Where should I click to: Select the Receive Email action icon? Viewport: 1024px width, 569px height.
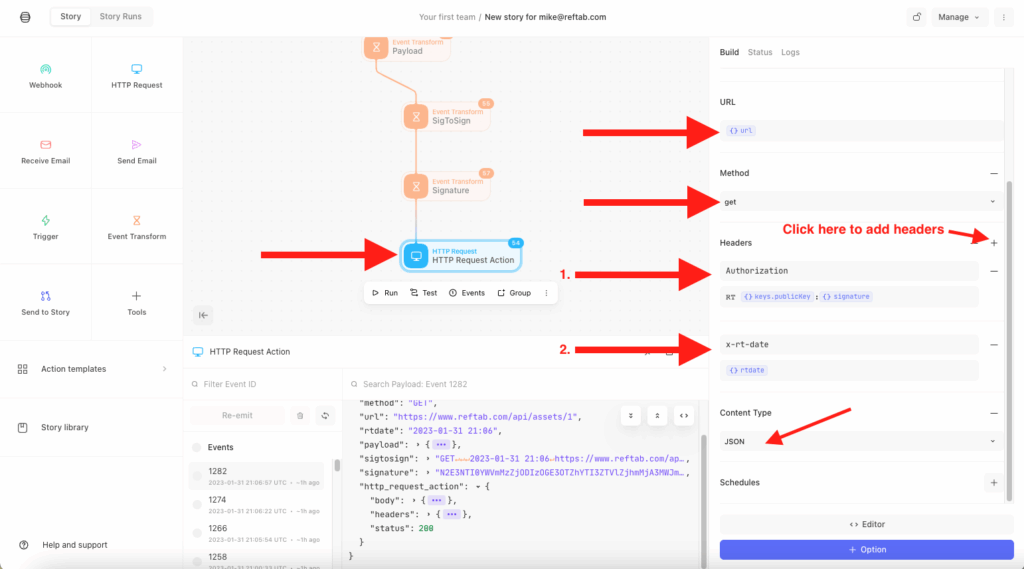point(46,144)
